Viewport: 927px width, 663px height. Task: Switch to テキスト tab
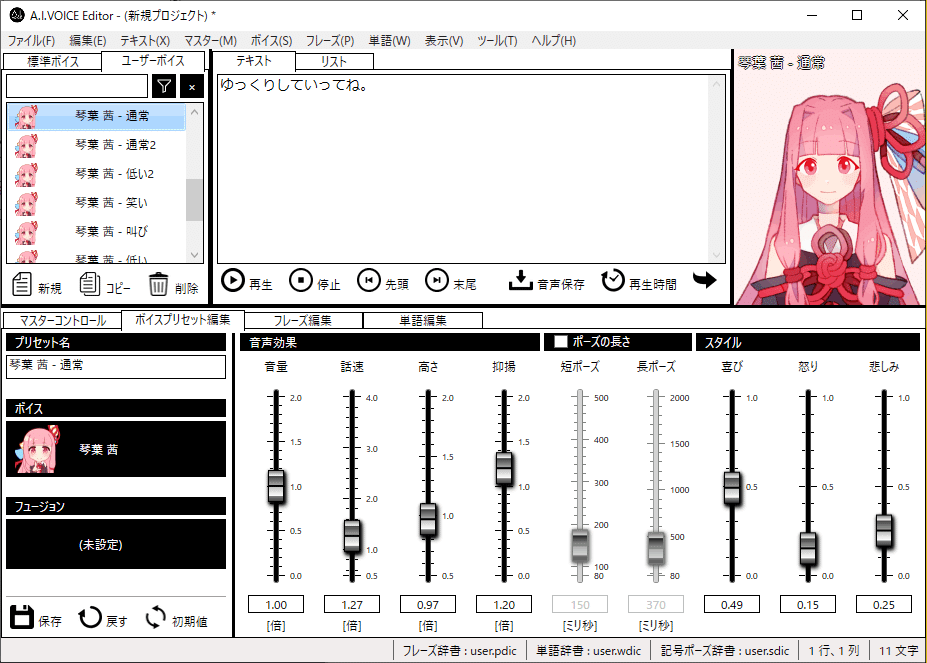tap(254, 61)
